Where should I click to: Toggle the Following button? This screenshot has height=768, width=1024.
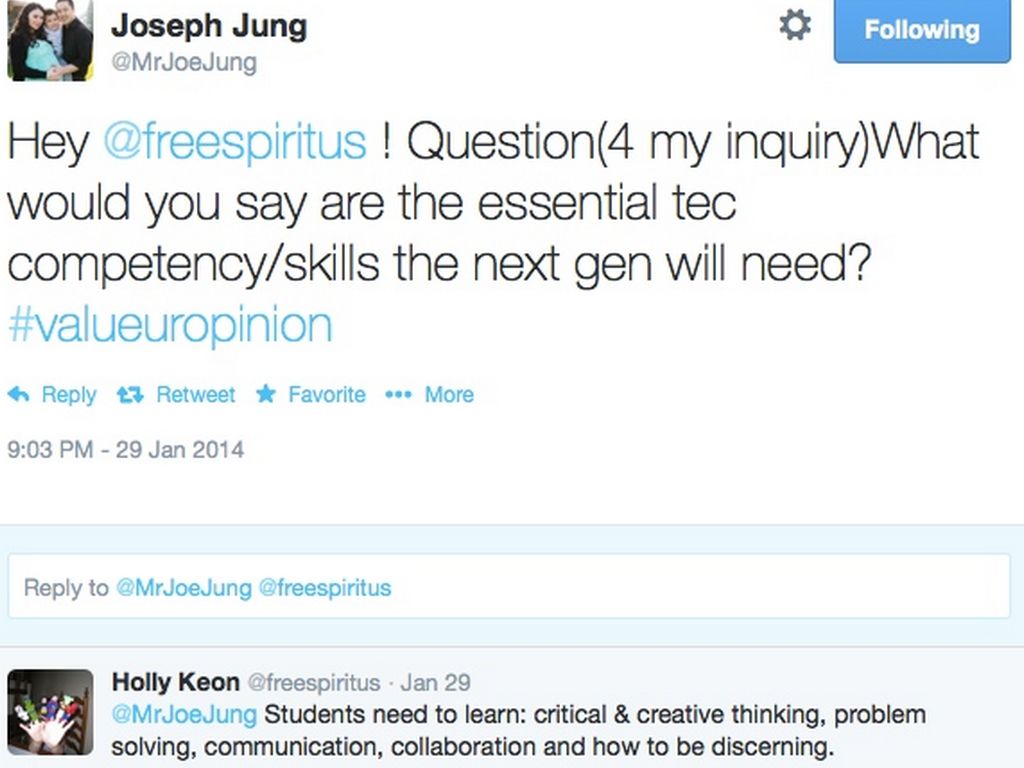(921, 30)
